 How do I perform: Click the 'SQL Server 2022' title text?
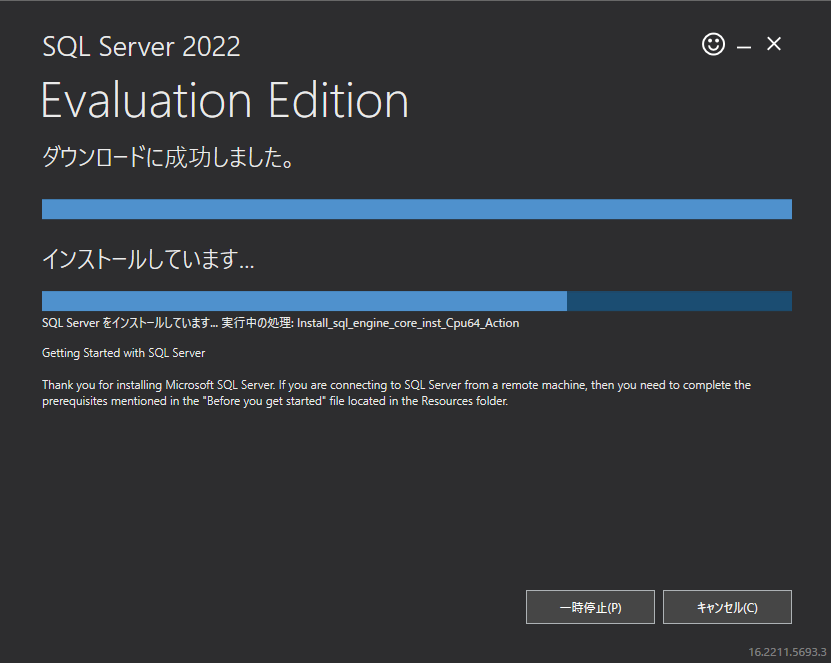pyautogui.click(x=142, y=47)
